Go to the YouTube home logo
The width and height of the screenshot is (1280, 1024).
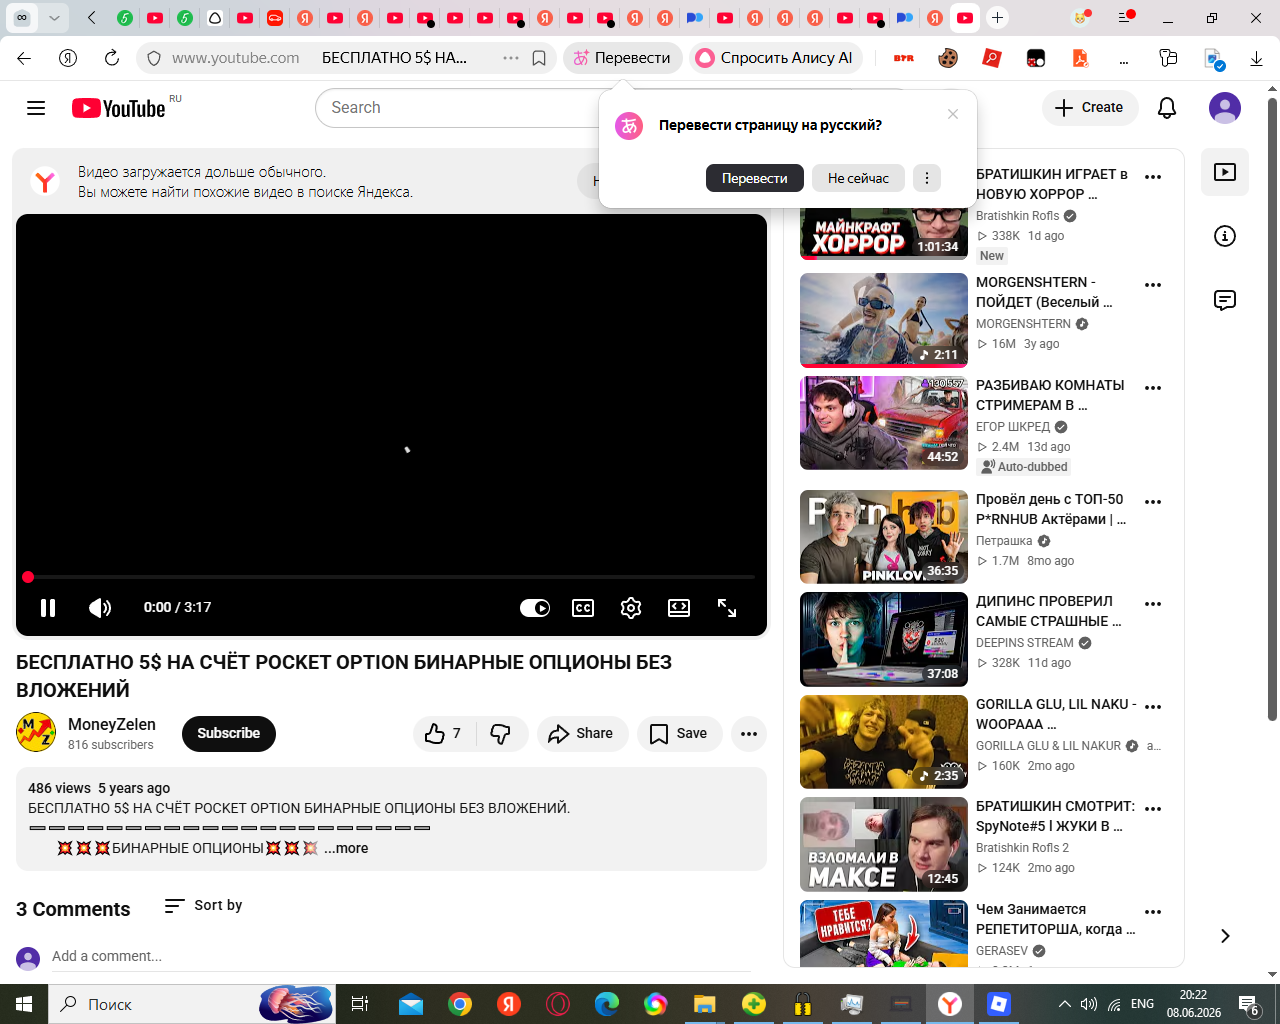[x=119, y=108]
